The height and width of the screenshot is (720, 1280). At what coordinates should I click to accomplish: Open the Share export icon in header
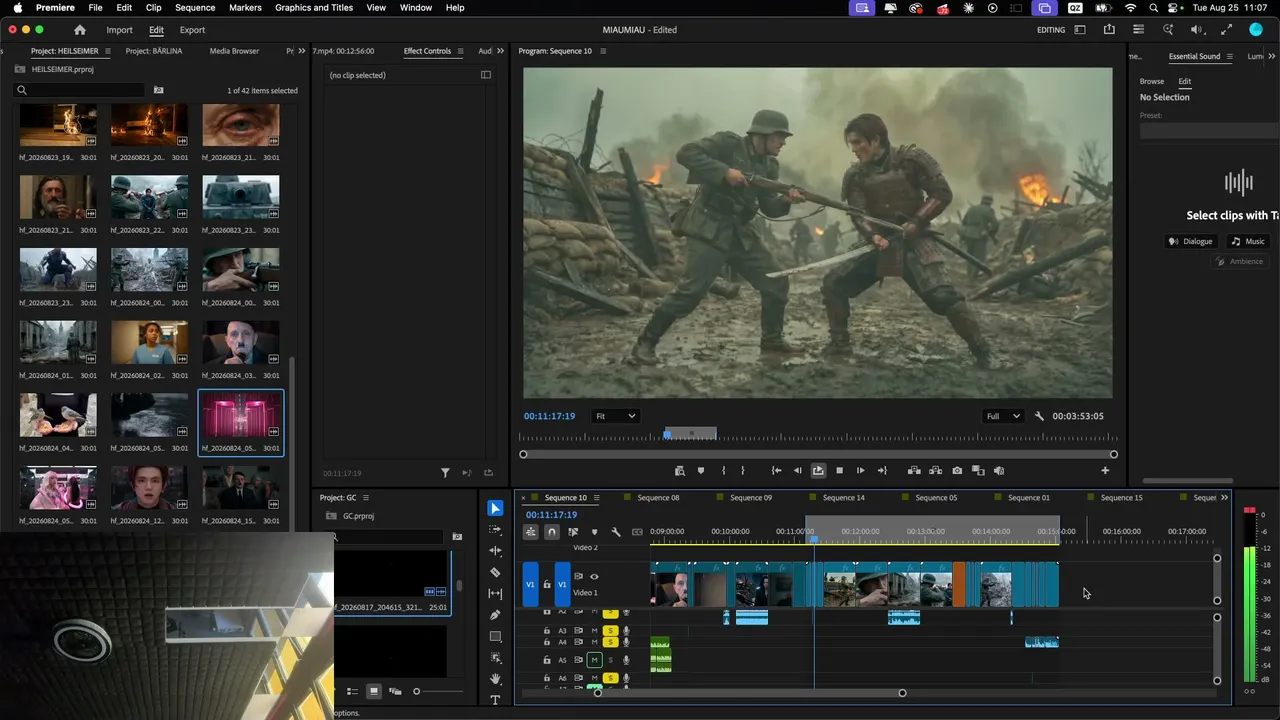pos(1109,30)
